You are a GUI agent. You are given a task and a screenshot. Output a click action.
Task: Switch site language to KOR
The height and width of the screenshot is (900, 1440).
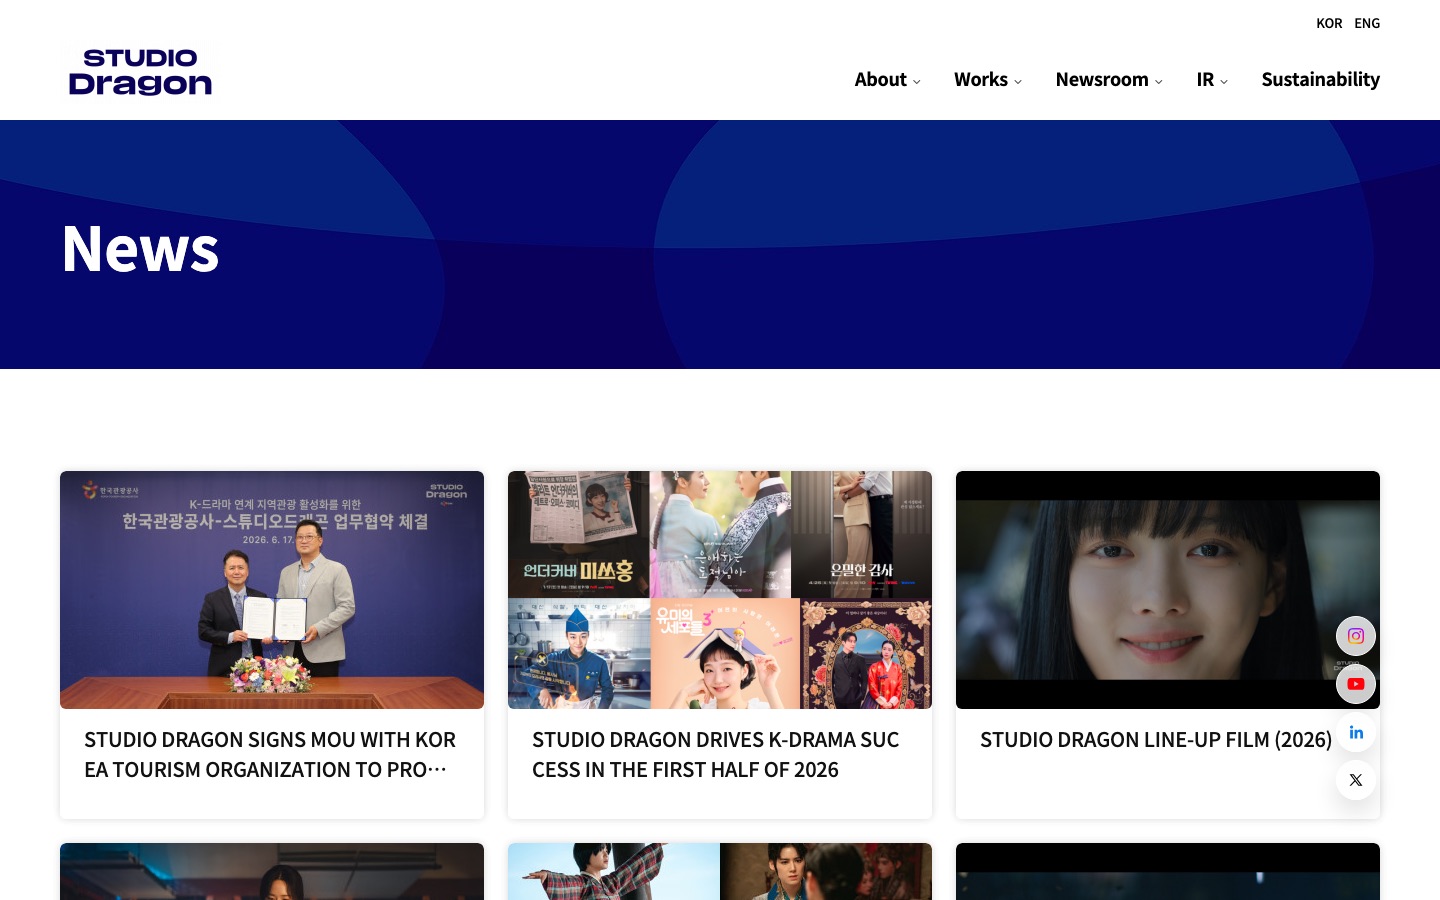(1329, 23)
